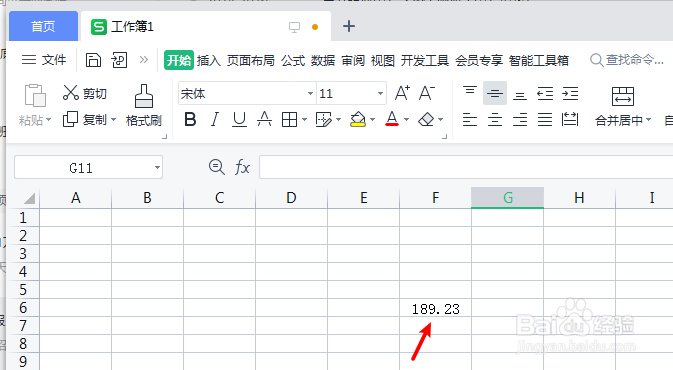
Task: Toggle Italic formatting
Action: click(215, 119)
